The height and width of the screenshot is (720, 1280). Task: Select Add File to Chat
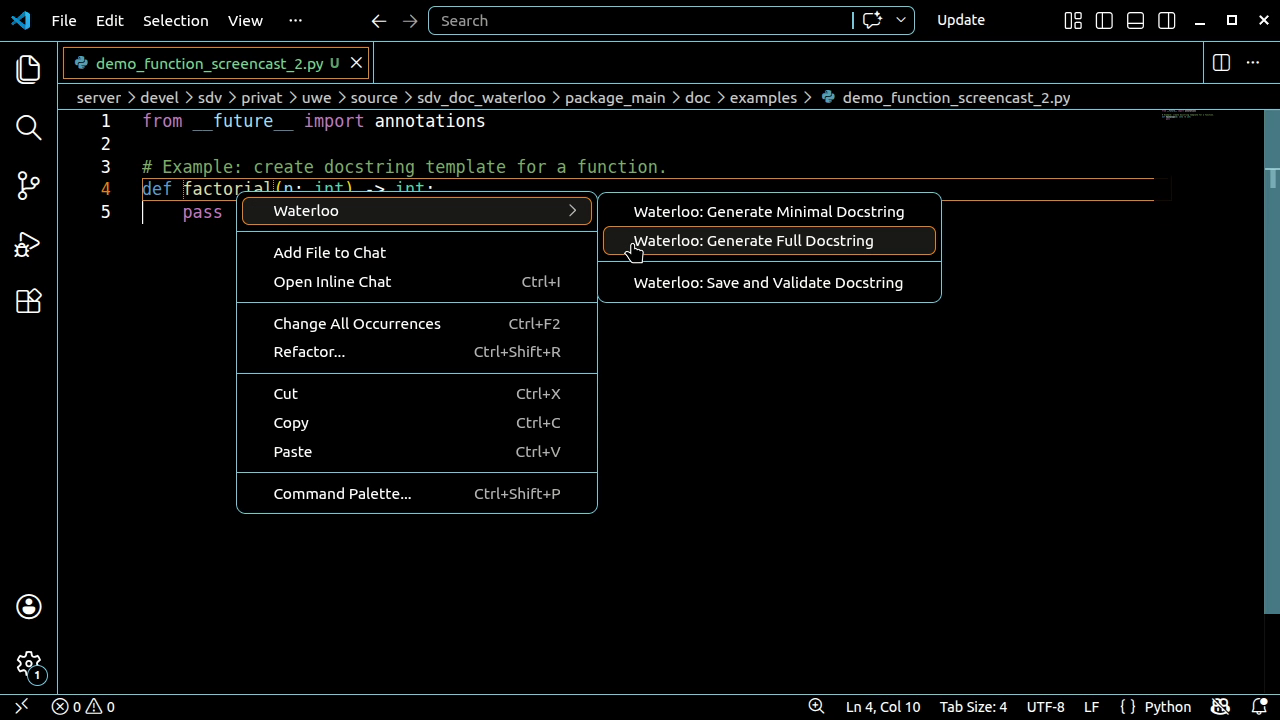(x=417, y=253)
